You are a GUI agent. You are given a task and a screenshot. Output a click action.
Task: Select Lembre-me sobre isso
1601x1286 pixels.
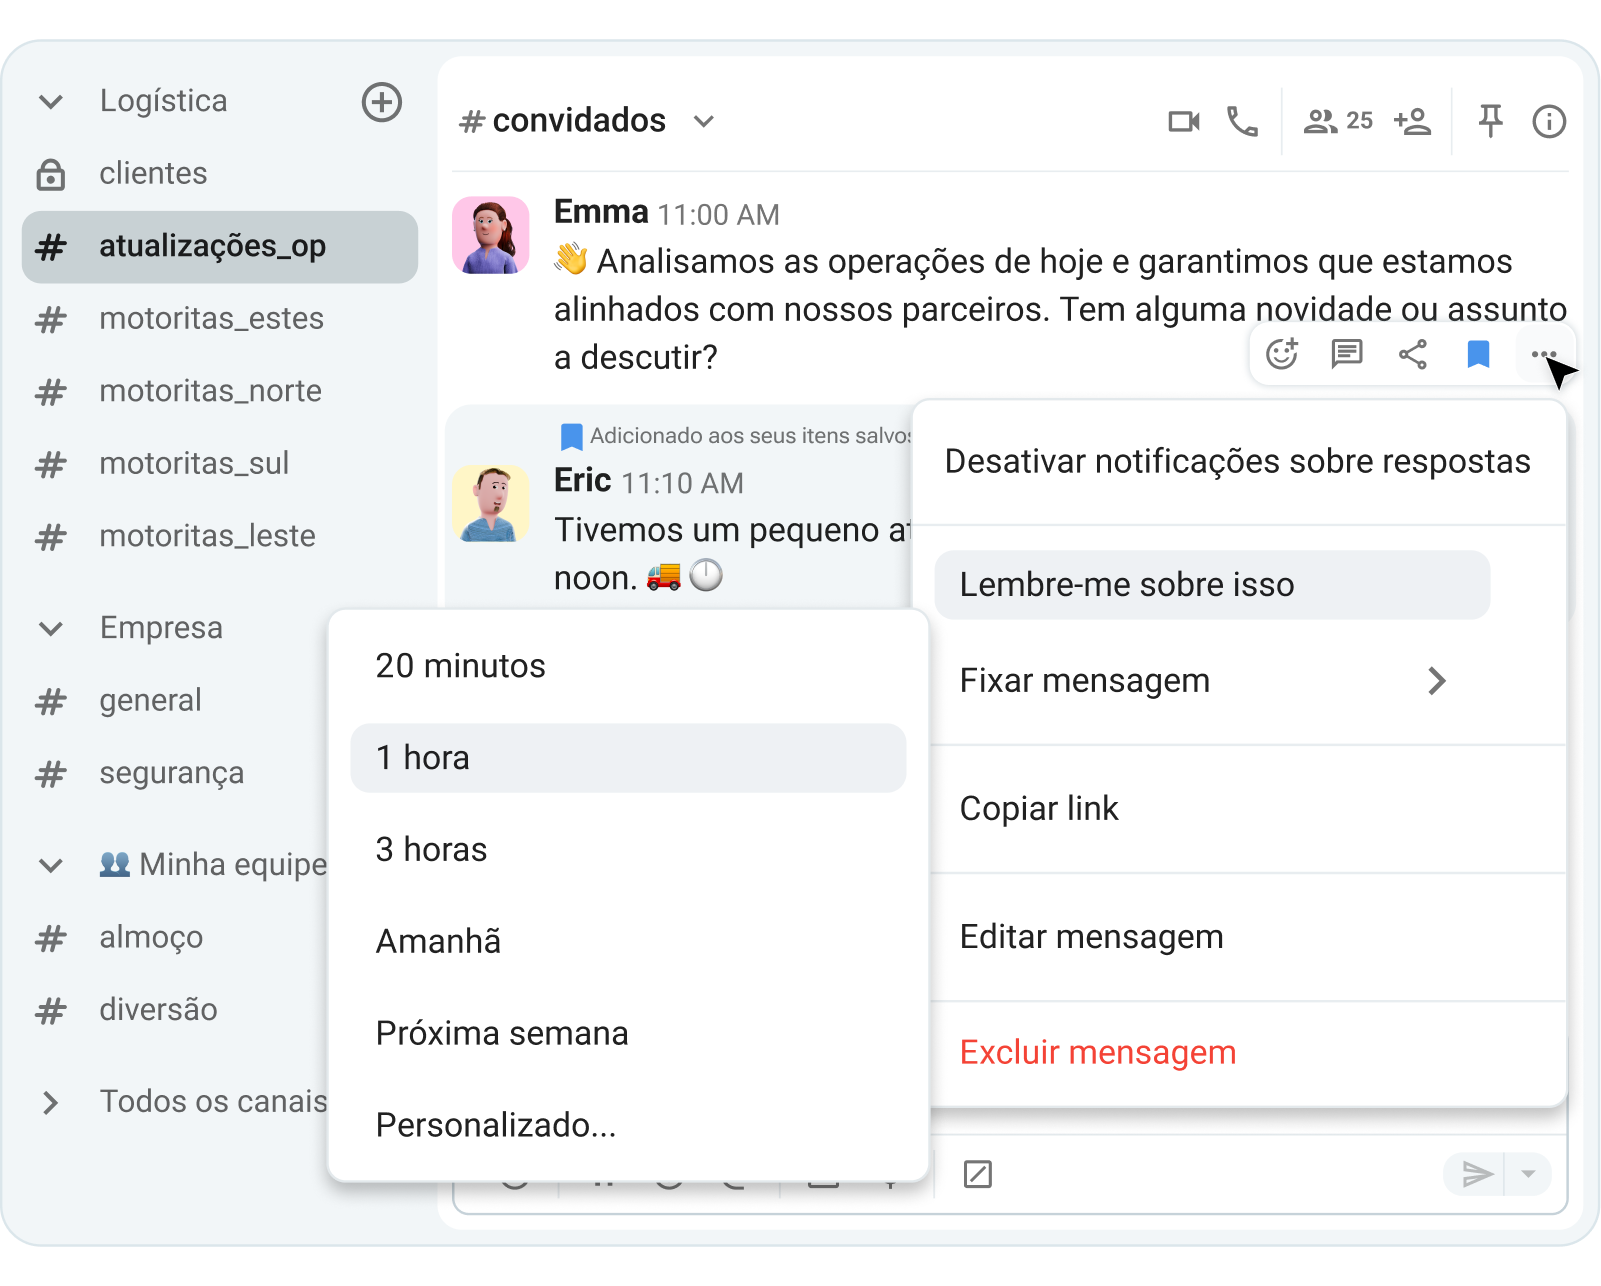coord(1212,585)
